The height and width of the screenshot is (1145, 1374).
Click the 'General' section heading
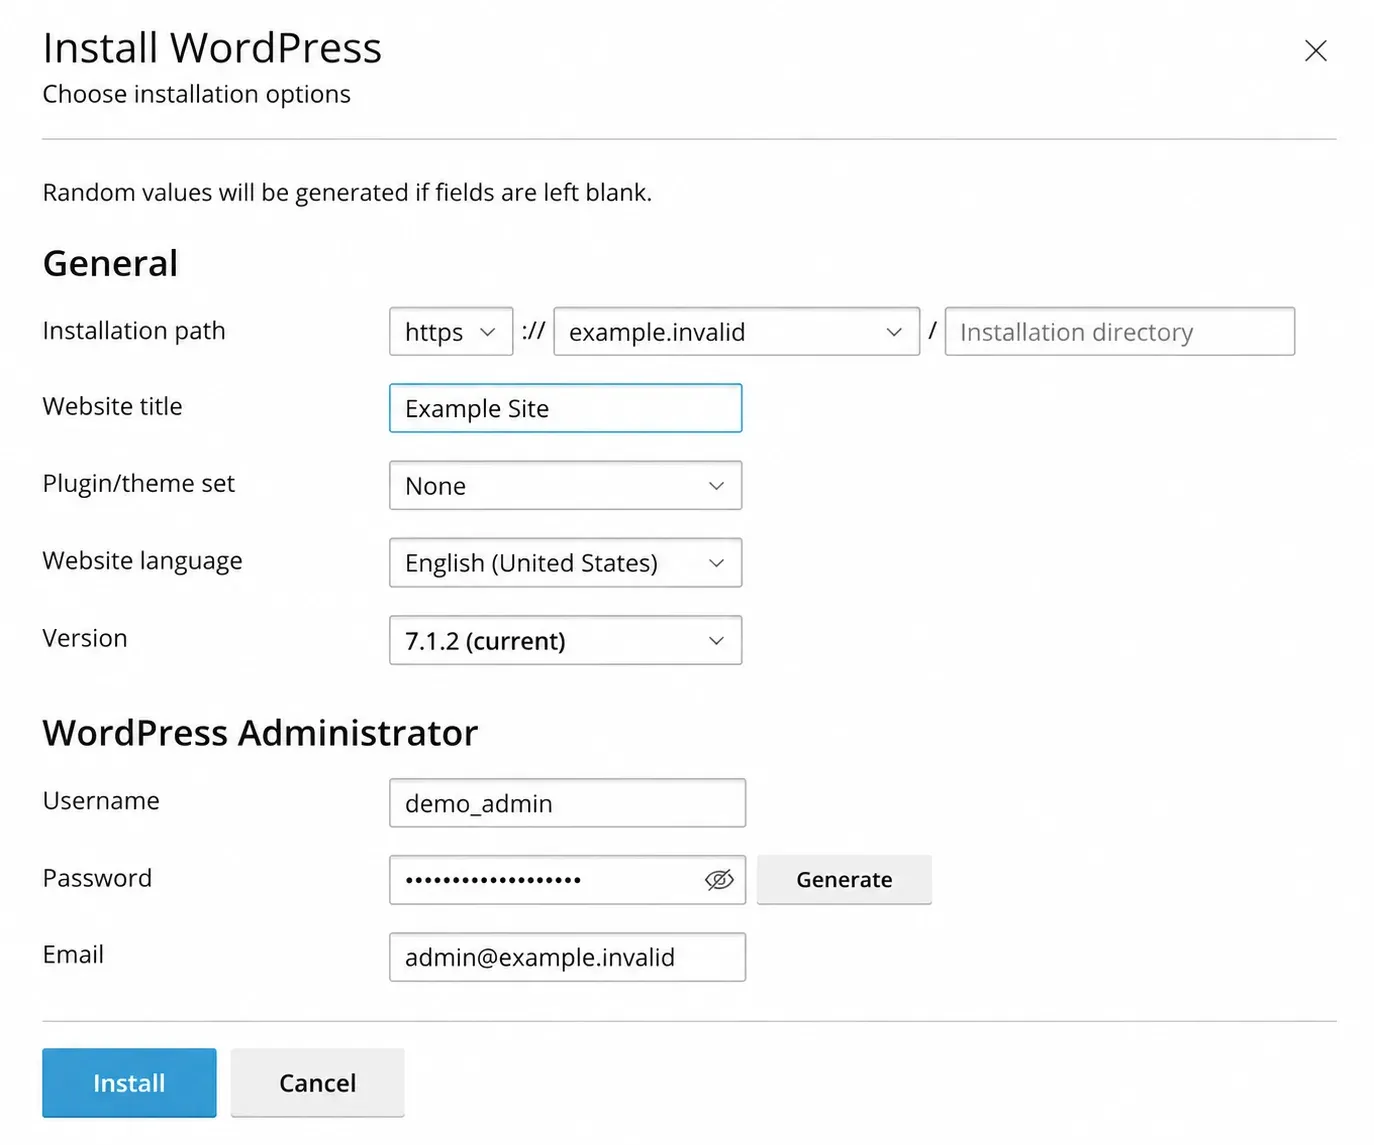point(110,263)
